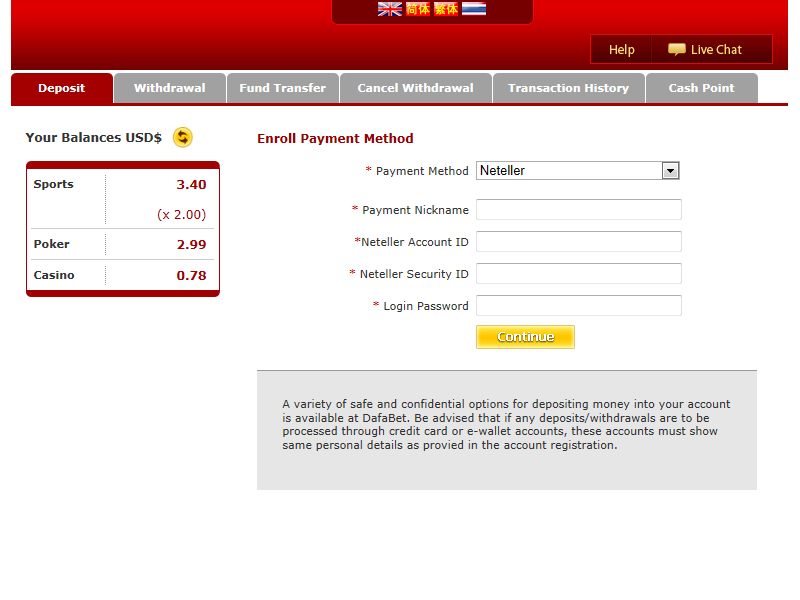This screenshot has height=600, width=800.
Task: Refresh balances with the yellow arrows icon
Action: click(x=183, y=137)
